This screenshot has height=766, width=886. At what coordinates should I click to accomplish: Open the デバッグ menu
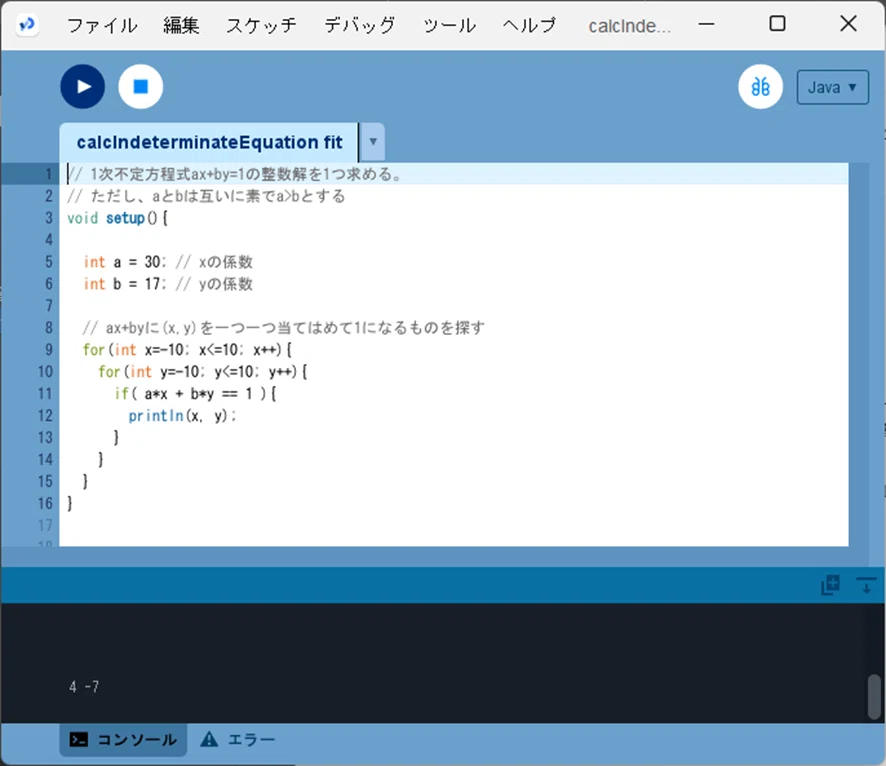[x=359, y=25]
